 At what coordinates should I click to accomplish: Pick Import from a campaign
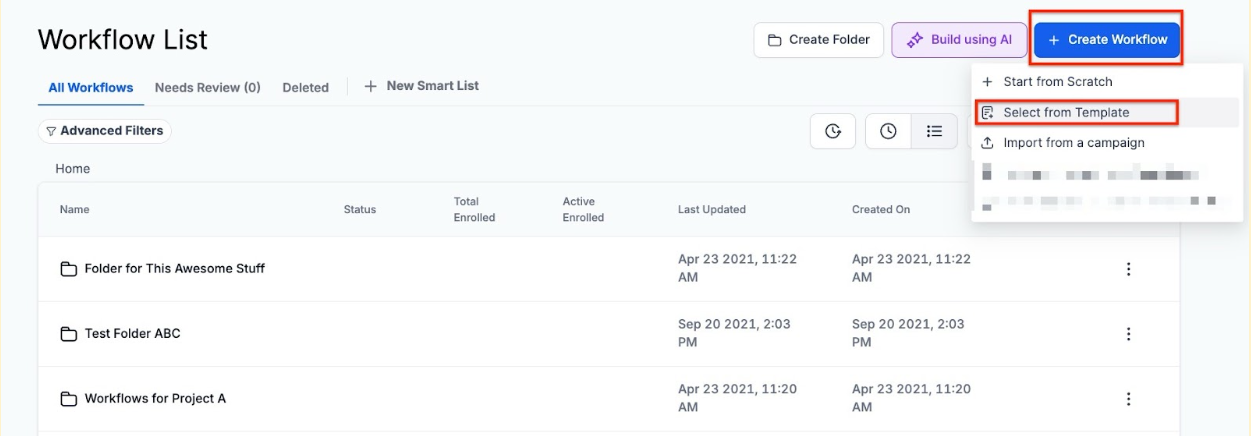pos(1073,143)
